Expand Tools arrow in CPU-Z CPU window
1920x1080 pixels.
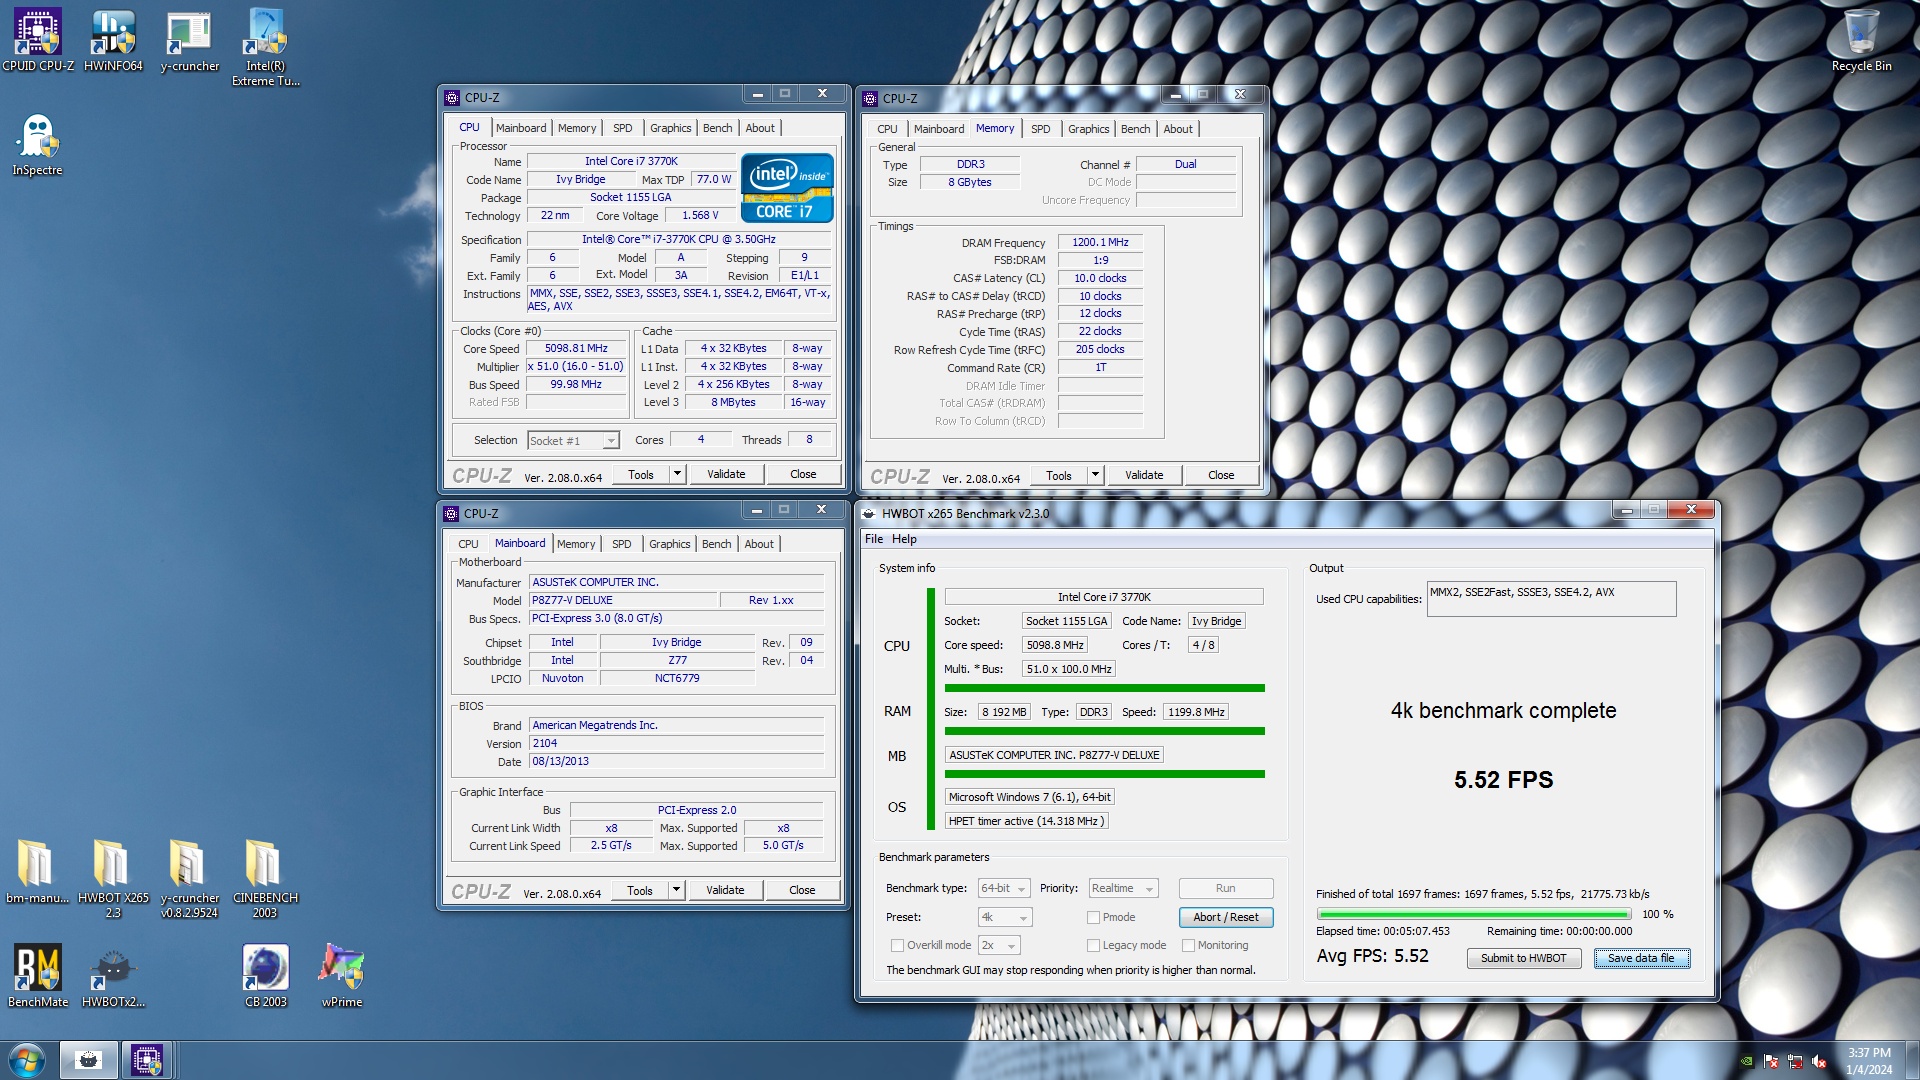pyautogui.click(x=677, y=474)
